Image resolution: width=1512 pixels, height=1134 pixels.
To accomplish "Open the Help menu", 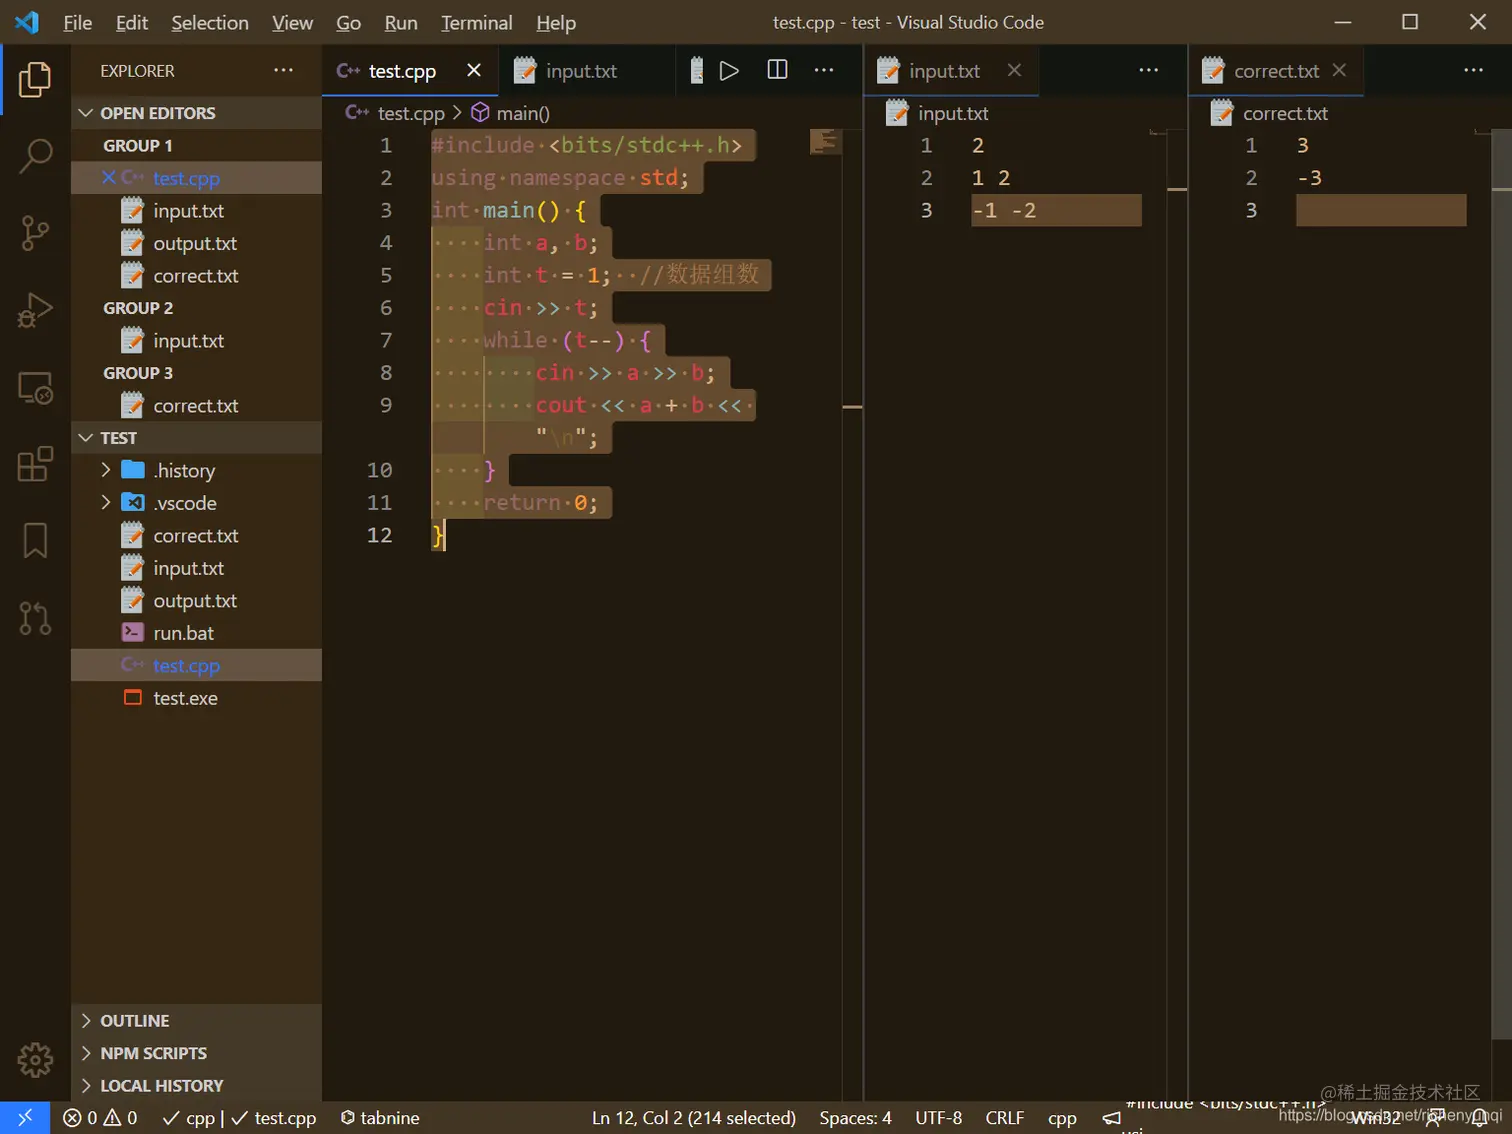I will (556, 22).
